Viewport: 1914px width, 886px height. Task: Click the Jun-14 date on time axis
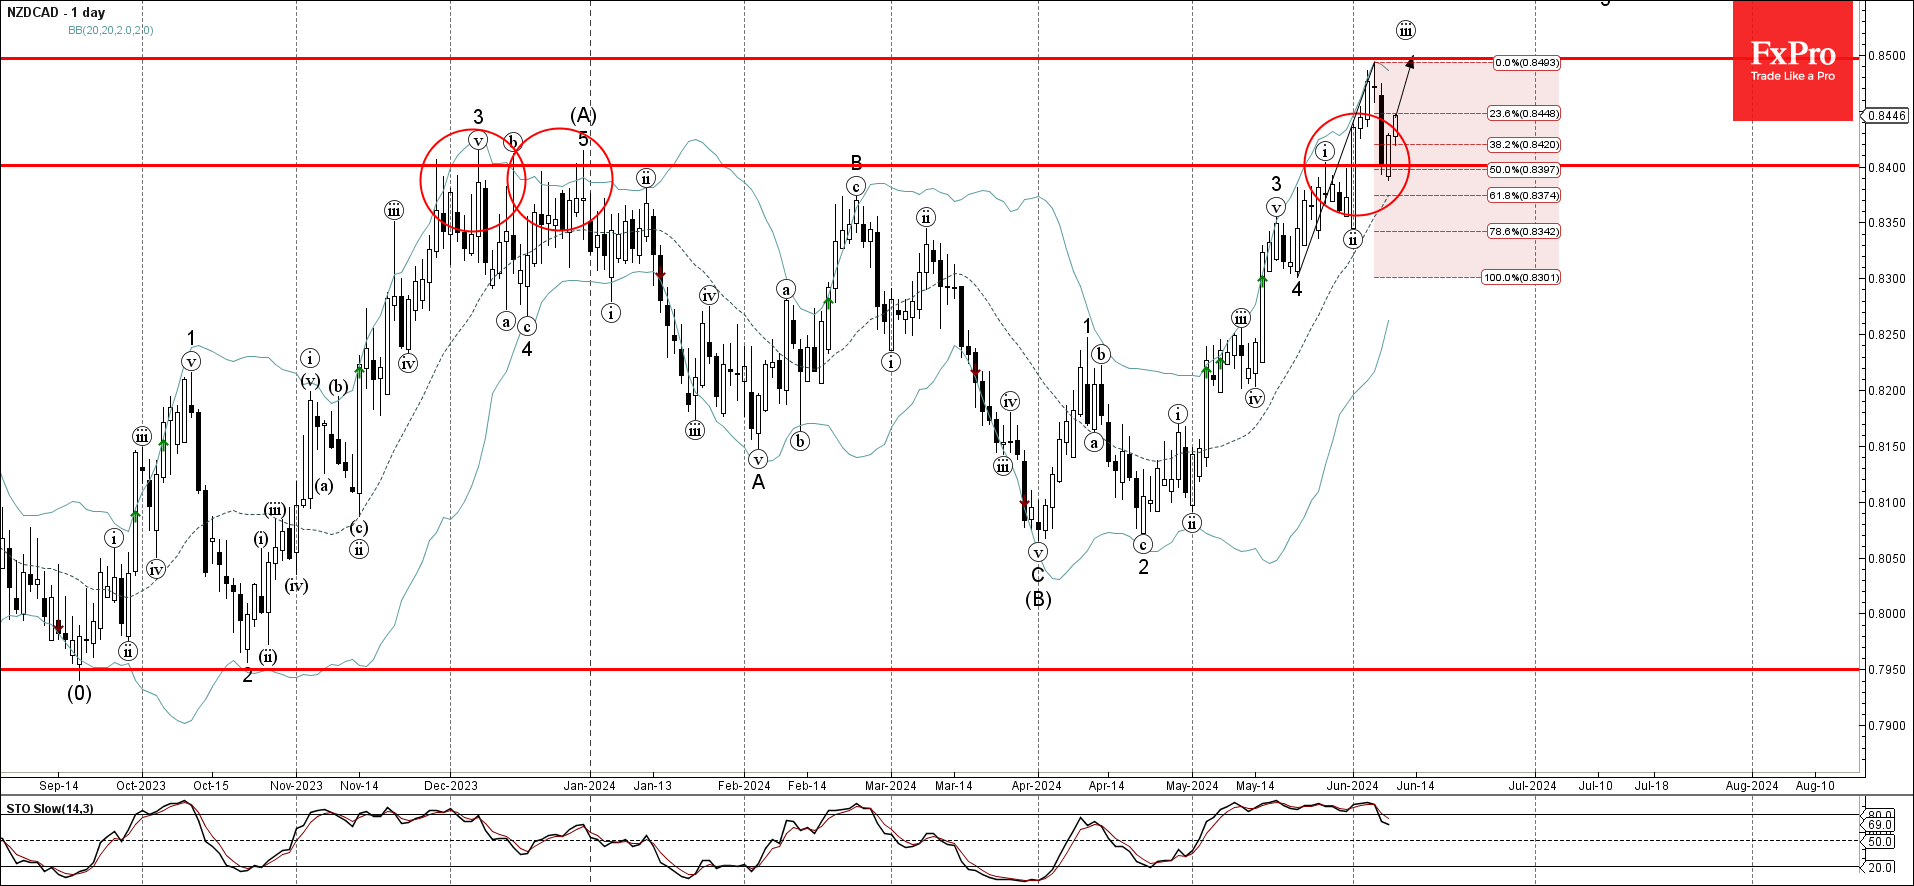pos(1415,786)
